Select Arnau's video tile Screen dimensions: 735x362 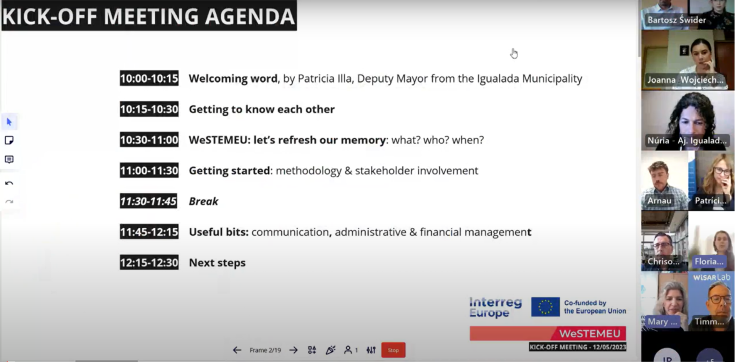[x=664, y=181]
